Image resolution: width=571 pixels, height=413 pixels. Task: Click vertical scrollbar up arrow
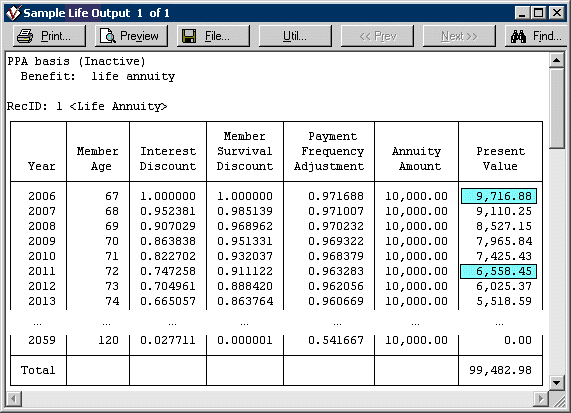(556, 60)
